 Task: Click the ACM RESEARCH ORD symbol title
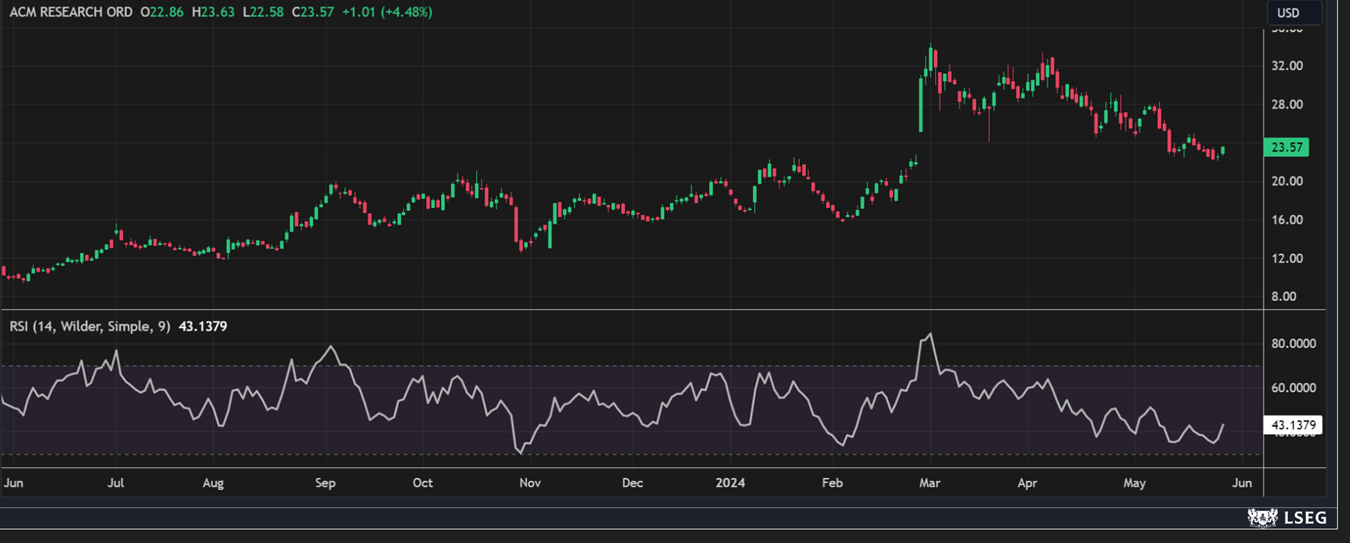point(70,12)
